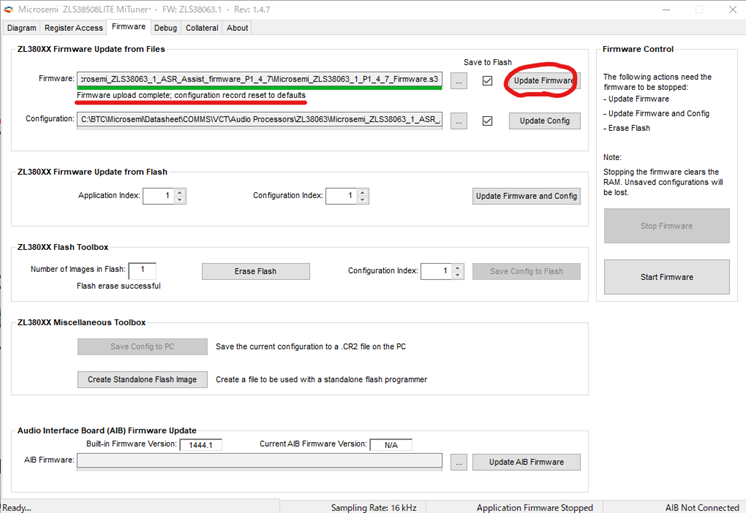The height and width of the screenshot is (513, 746).
Task: Open the Debug tab
Action: pos(165,28)
